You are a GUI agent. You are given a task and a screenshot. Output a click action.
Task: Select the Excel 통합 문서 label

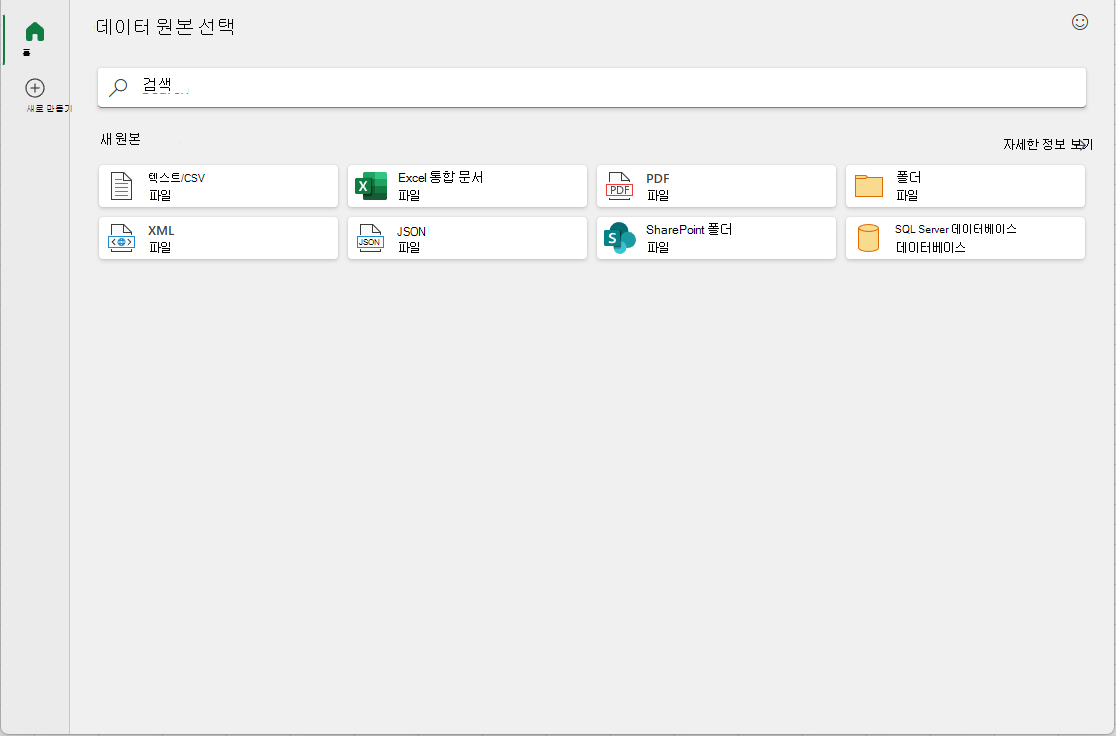click(x=441, y=178)
